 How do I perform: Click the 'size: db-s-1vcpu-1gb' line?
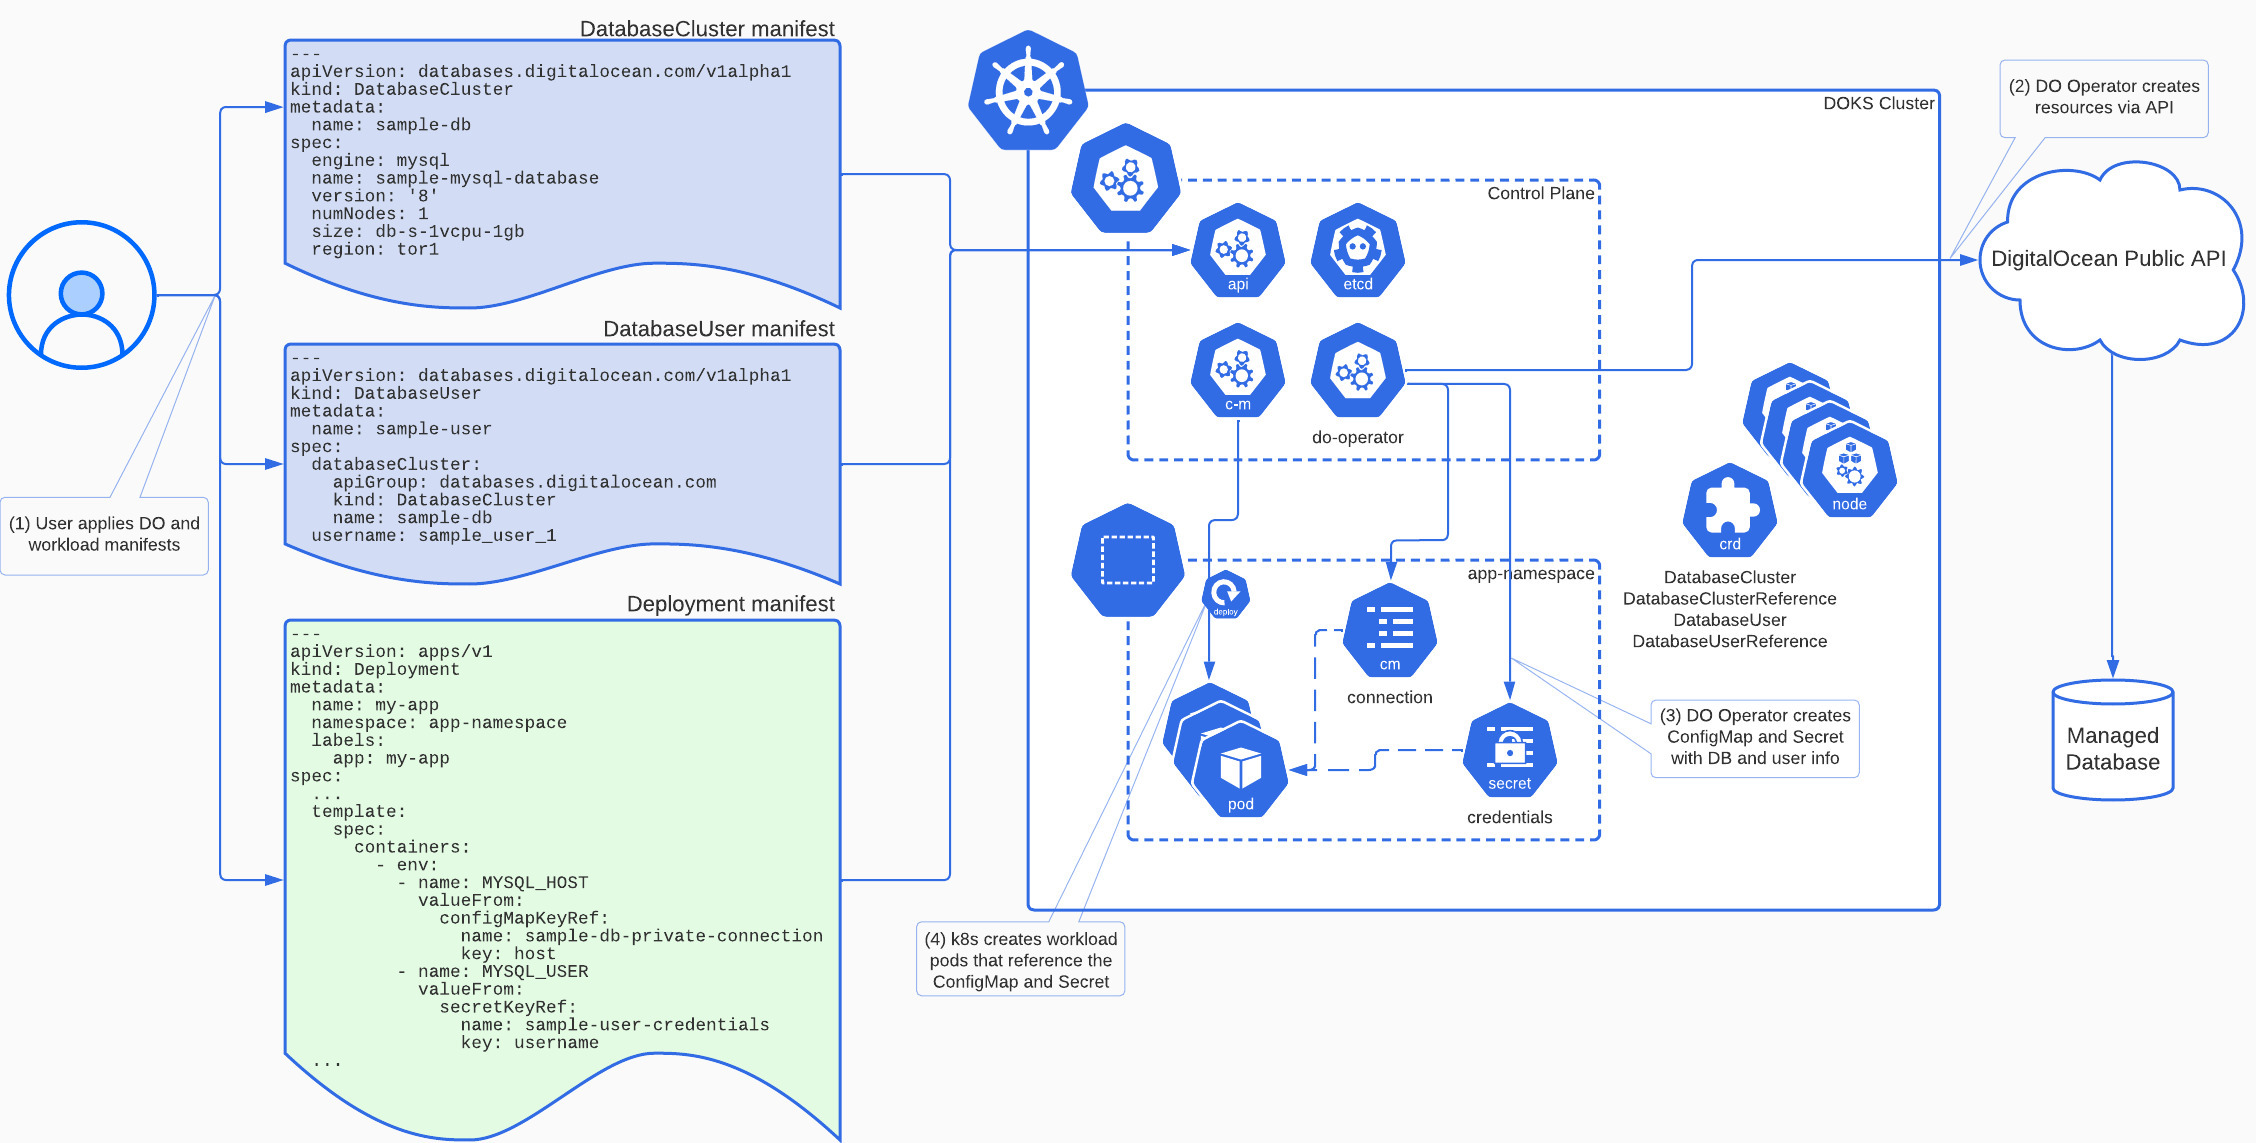pyautogui.click(x=418, y=232)
